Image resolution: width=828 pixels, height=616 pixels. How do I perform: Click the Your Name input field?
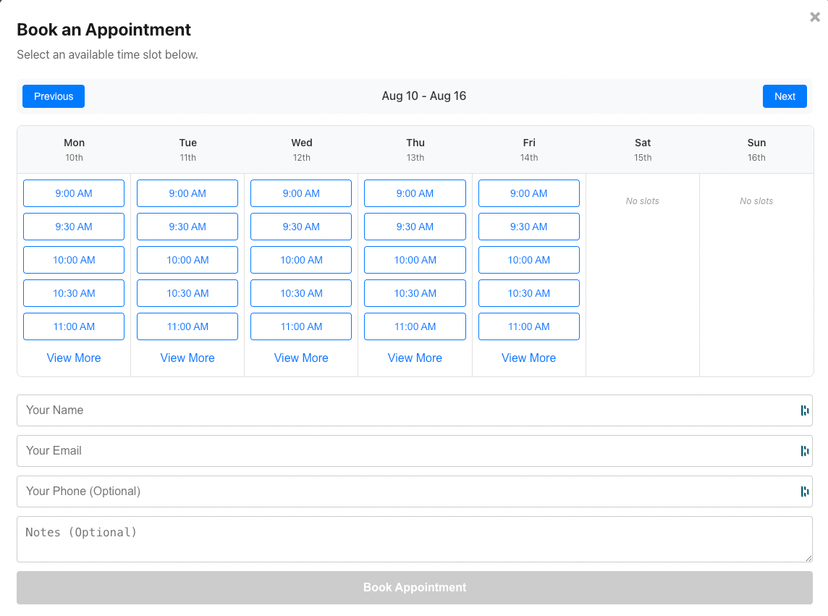[x=400, y=410]
